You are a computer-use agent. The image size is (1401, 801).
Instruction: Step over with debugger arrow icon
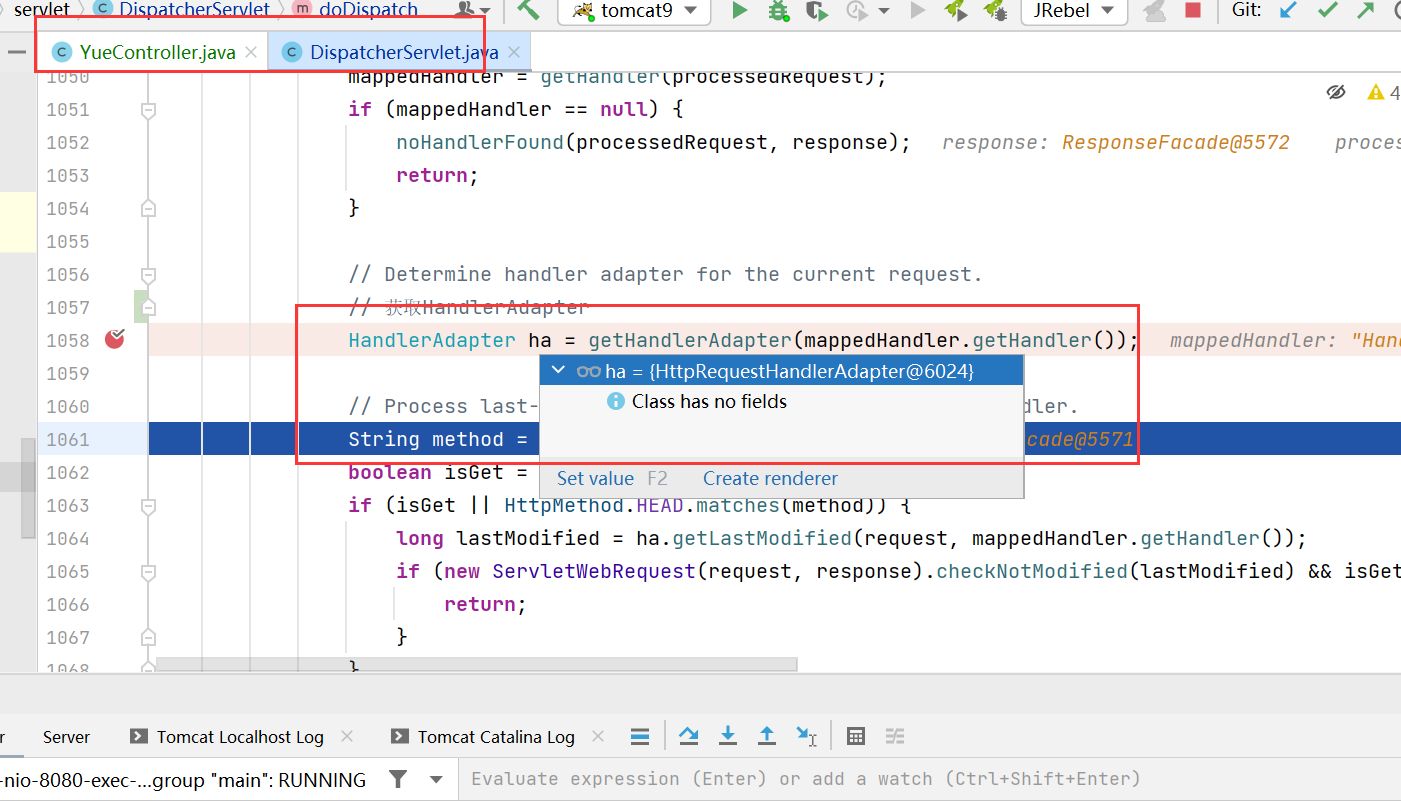point(689,736)
